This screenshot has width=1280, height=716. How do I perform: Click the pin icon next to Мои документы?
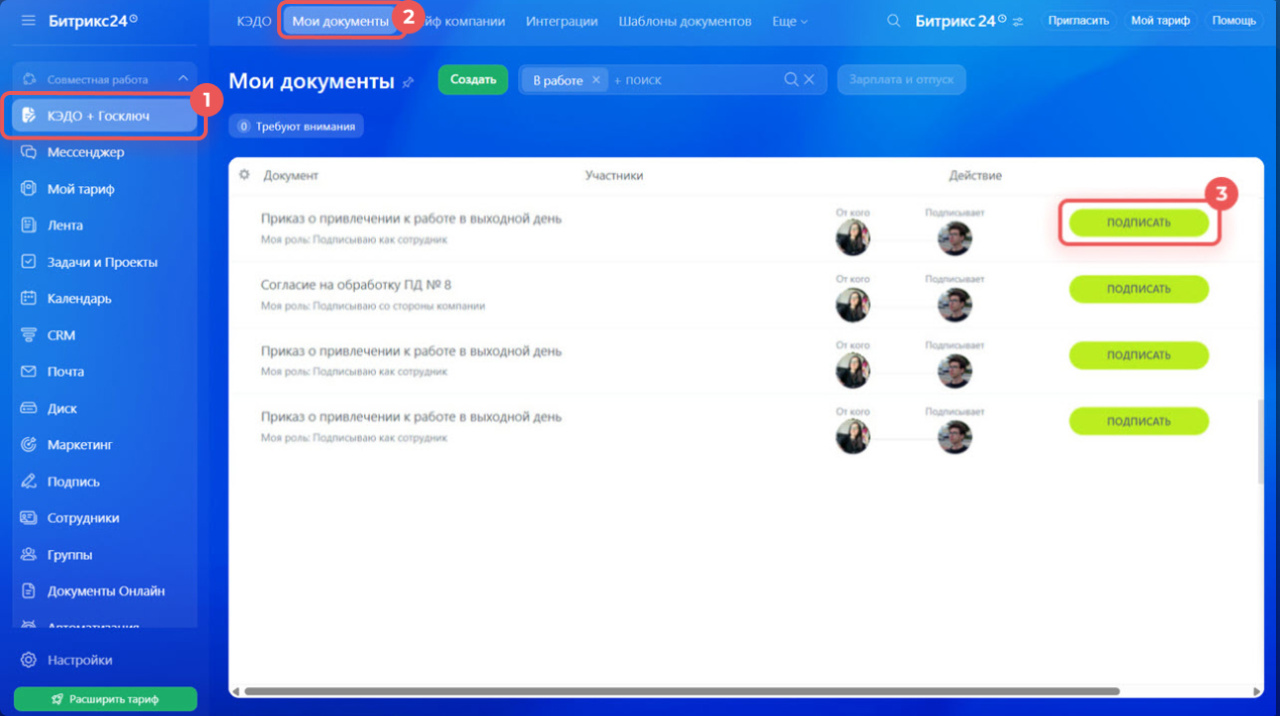pyautogui.click(x=408, y=83)
